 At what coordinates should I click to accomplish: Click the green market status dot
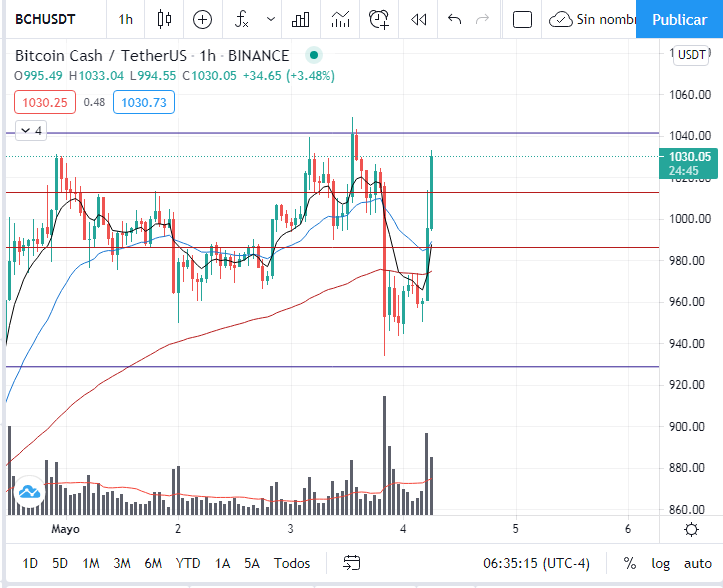pyautogui.click(x=314, y=55)
